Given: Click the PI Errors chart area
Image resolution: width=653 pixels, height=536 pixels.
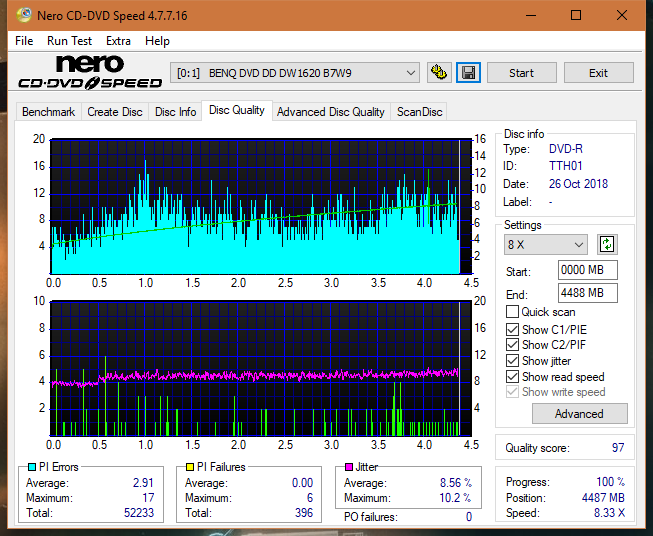Looking at the screenshot, I should pos(261,207).
